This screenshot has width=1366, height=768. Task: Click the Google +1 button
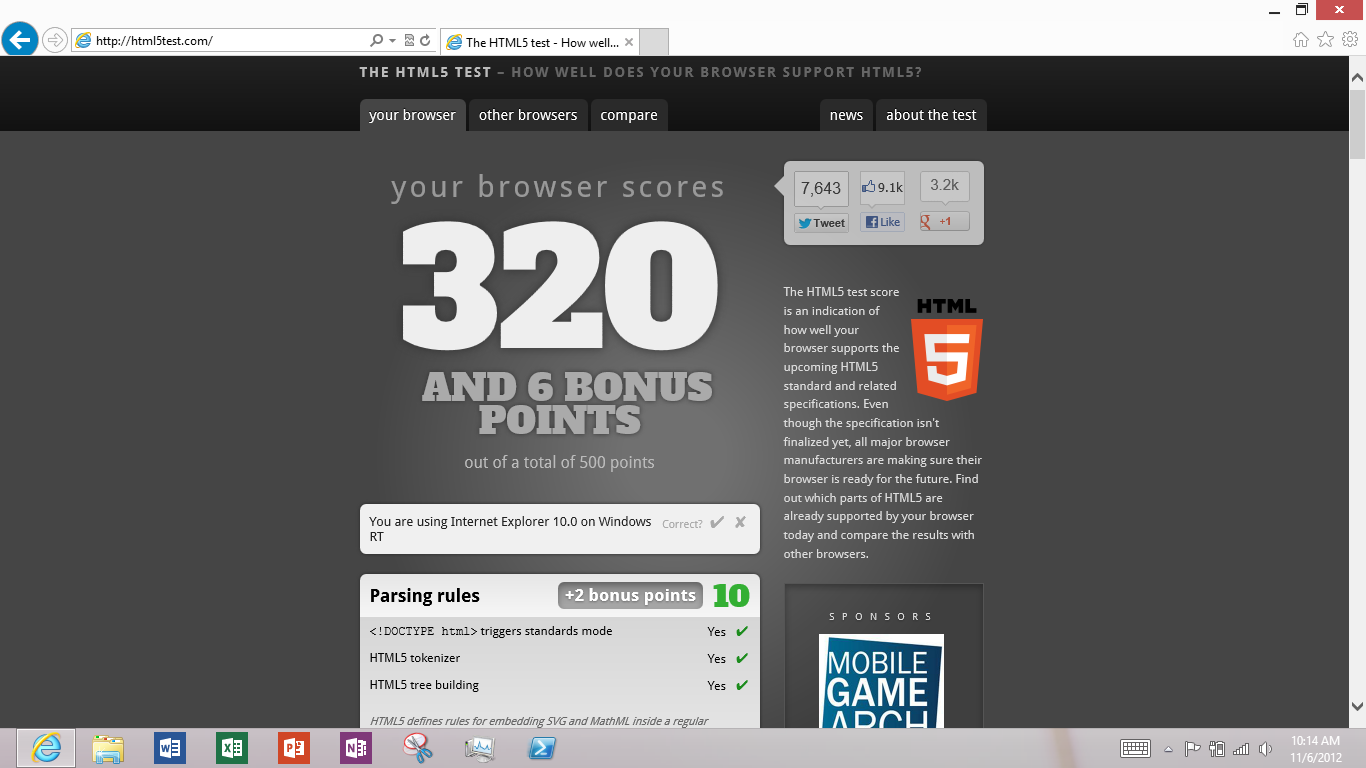click(x=945, y=221)
